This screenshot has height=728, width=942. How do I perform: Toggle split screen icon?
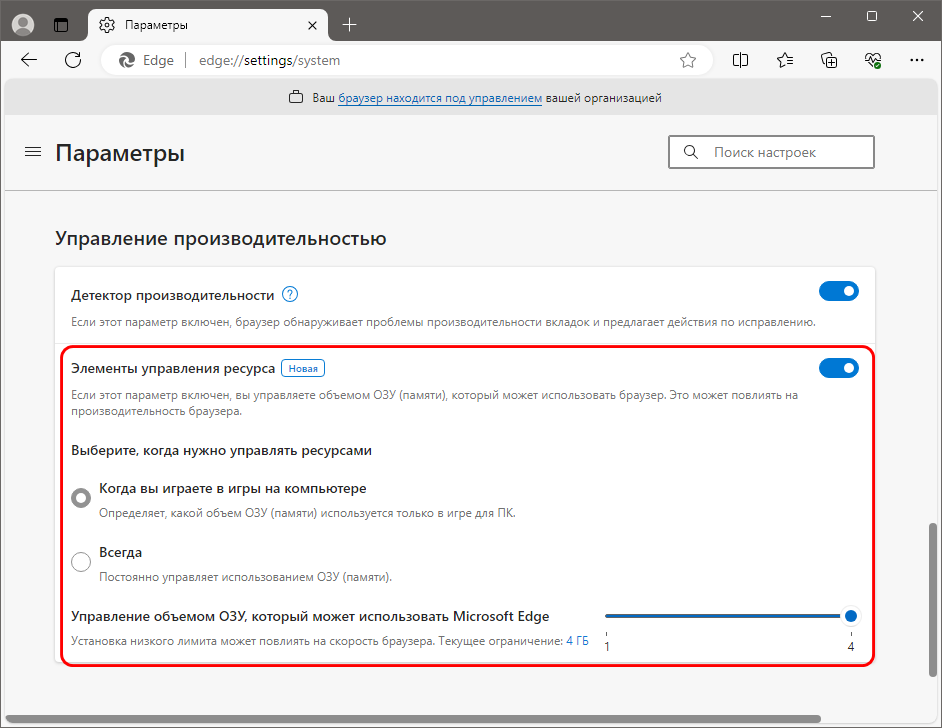pos(740,60)
